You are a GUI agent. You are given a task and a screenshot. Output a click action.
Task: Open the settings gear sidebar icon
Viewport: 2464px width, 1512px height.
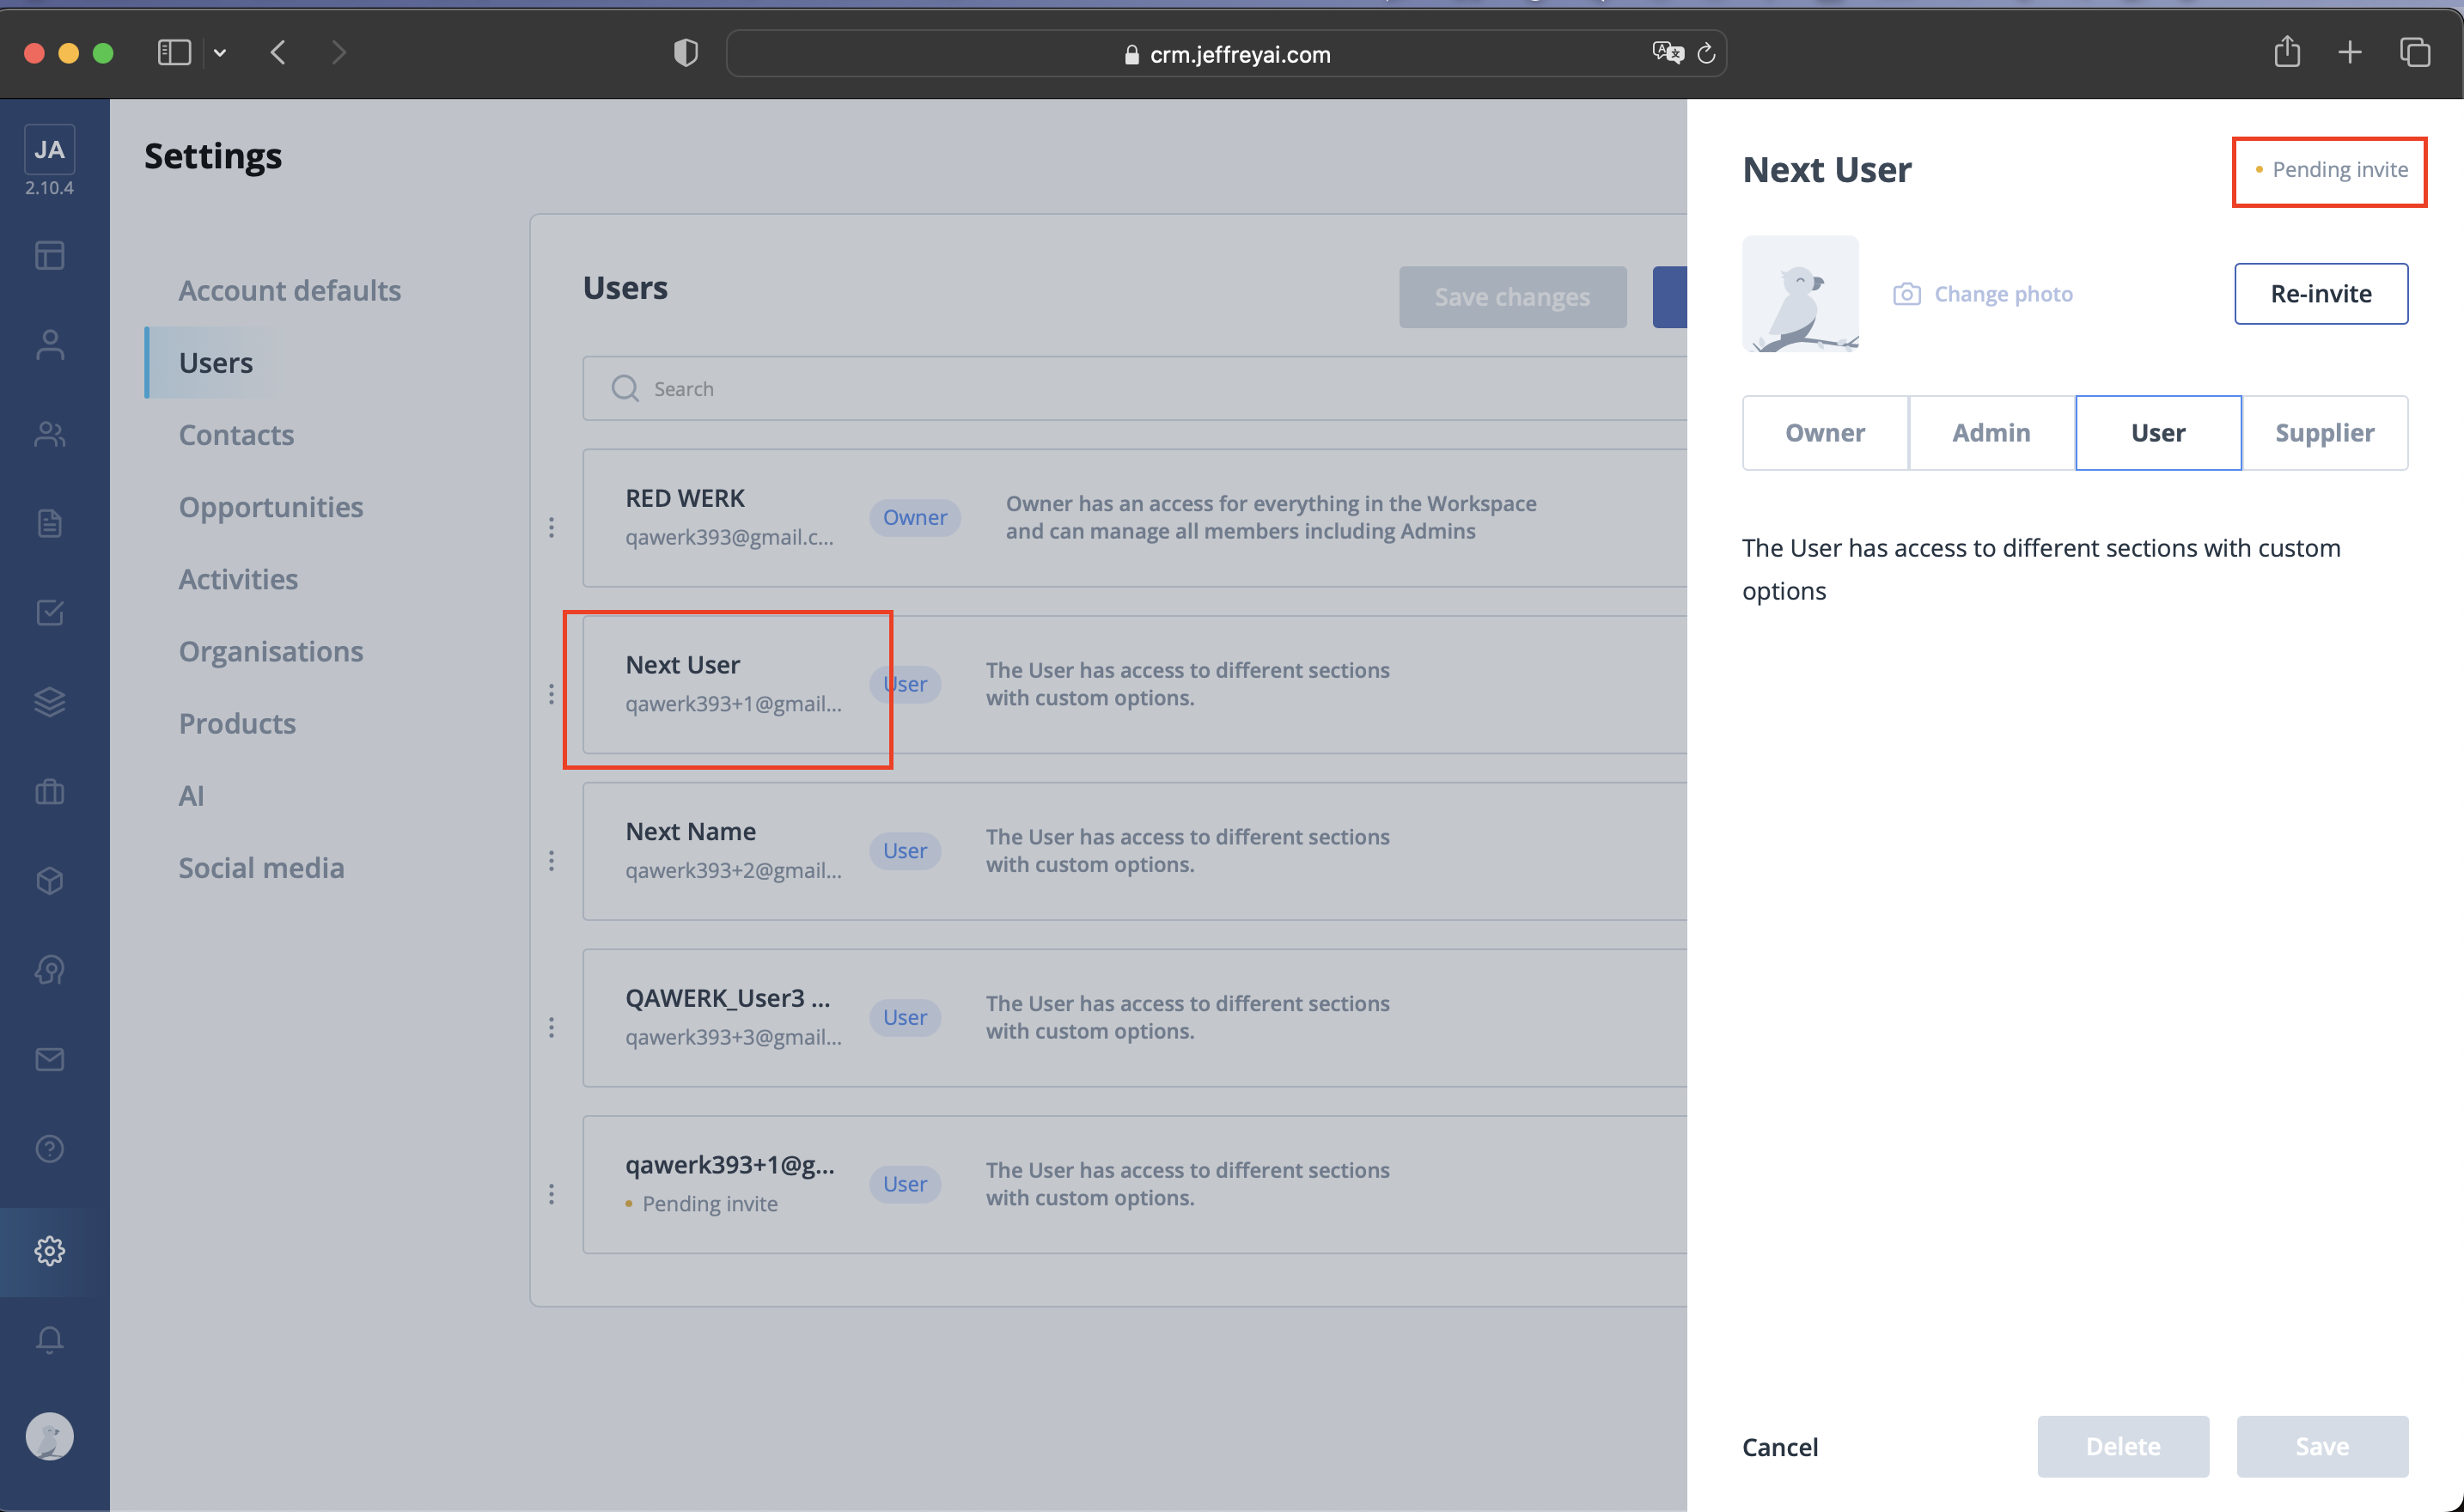(x=49, y=1250)
